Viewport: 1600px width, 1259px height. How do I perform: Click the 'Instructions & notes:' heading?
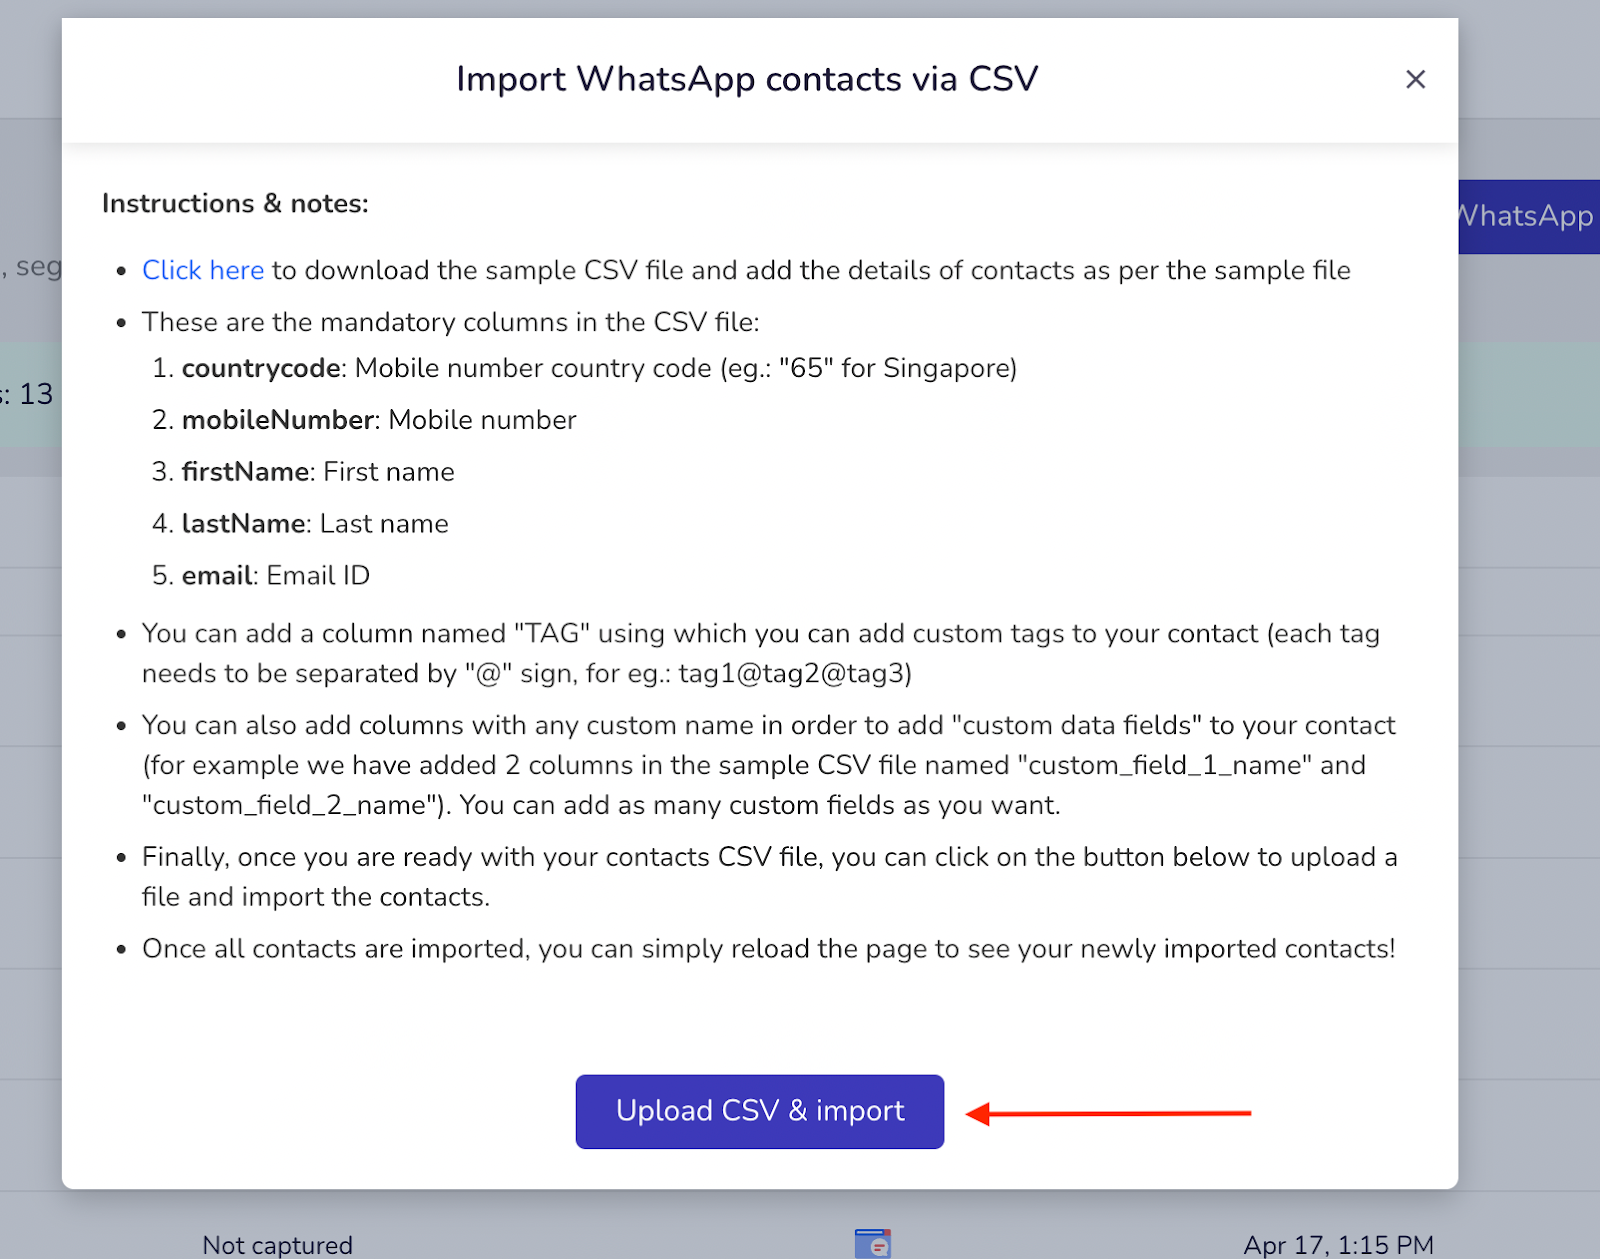coord(235,203)
